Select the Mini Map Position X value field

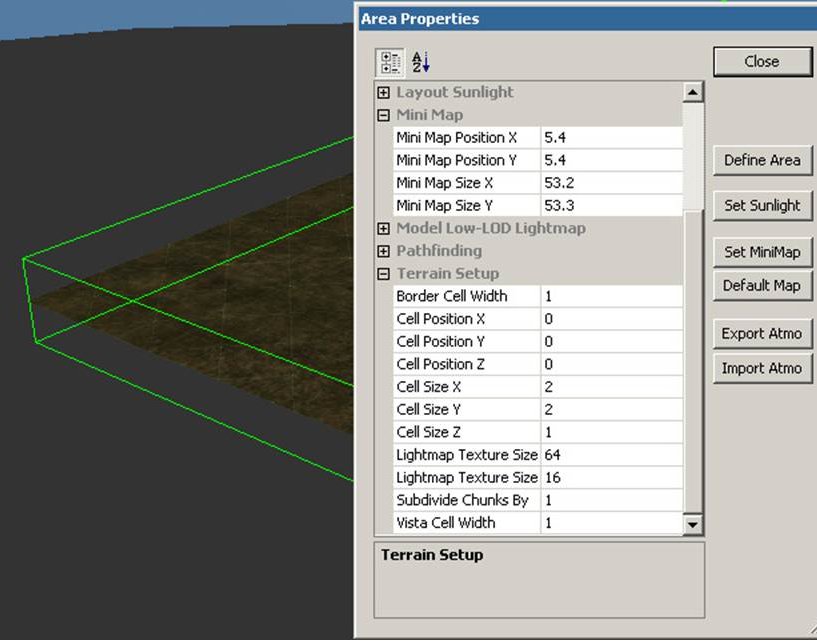point(611,138)
